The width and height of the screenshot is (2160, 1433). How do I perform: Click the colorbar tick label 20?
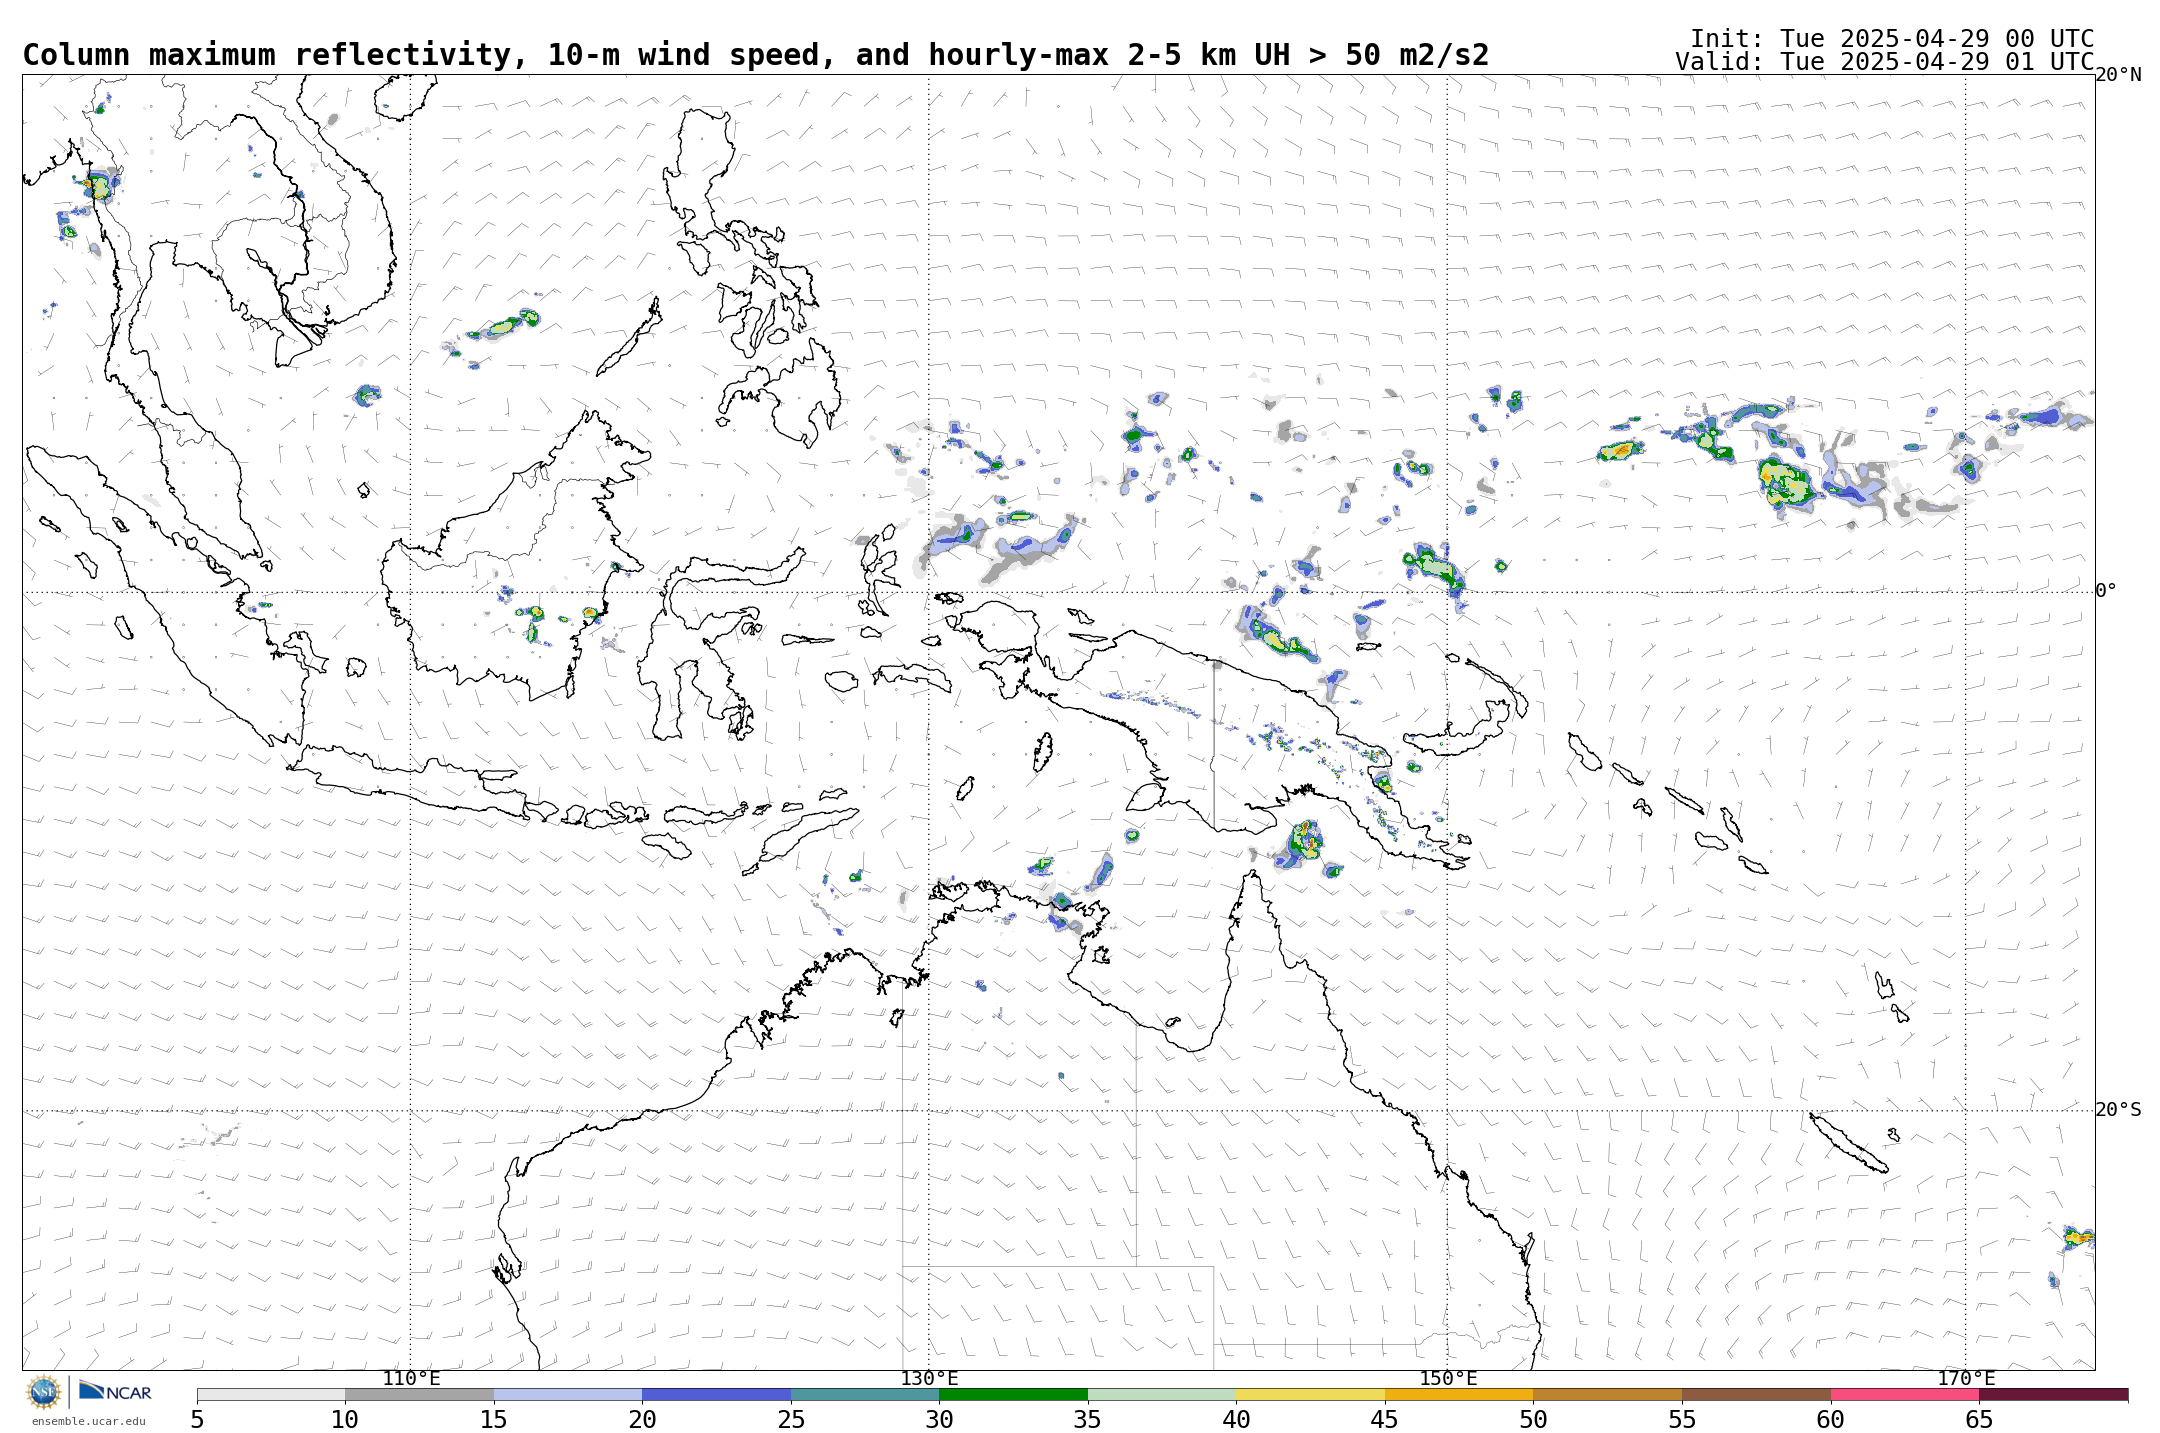642,1419
